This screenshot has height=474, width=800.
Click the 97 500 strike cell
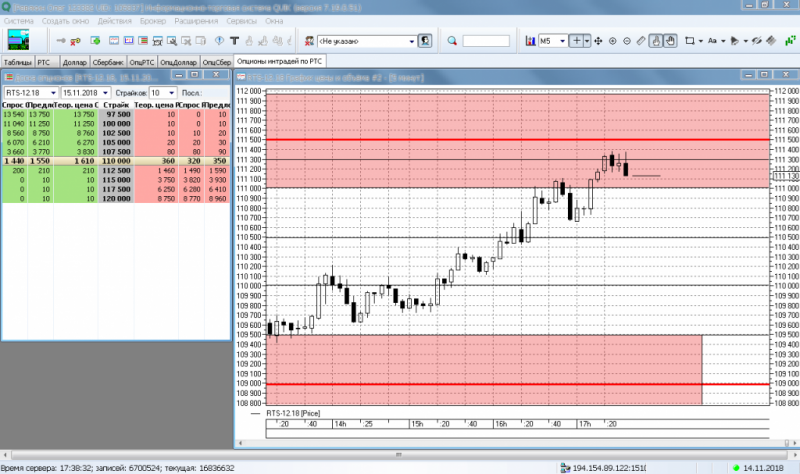[116, 114]
